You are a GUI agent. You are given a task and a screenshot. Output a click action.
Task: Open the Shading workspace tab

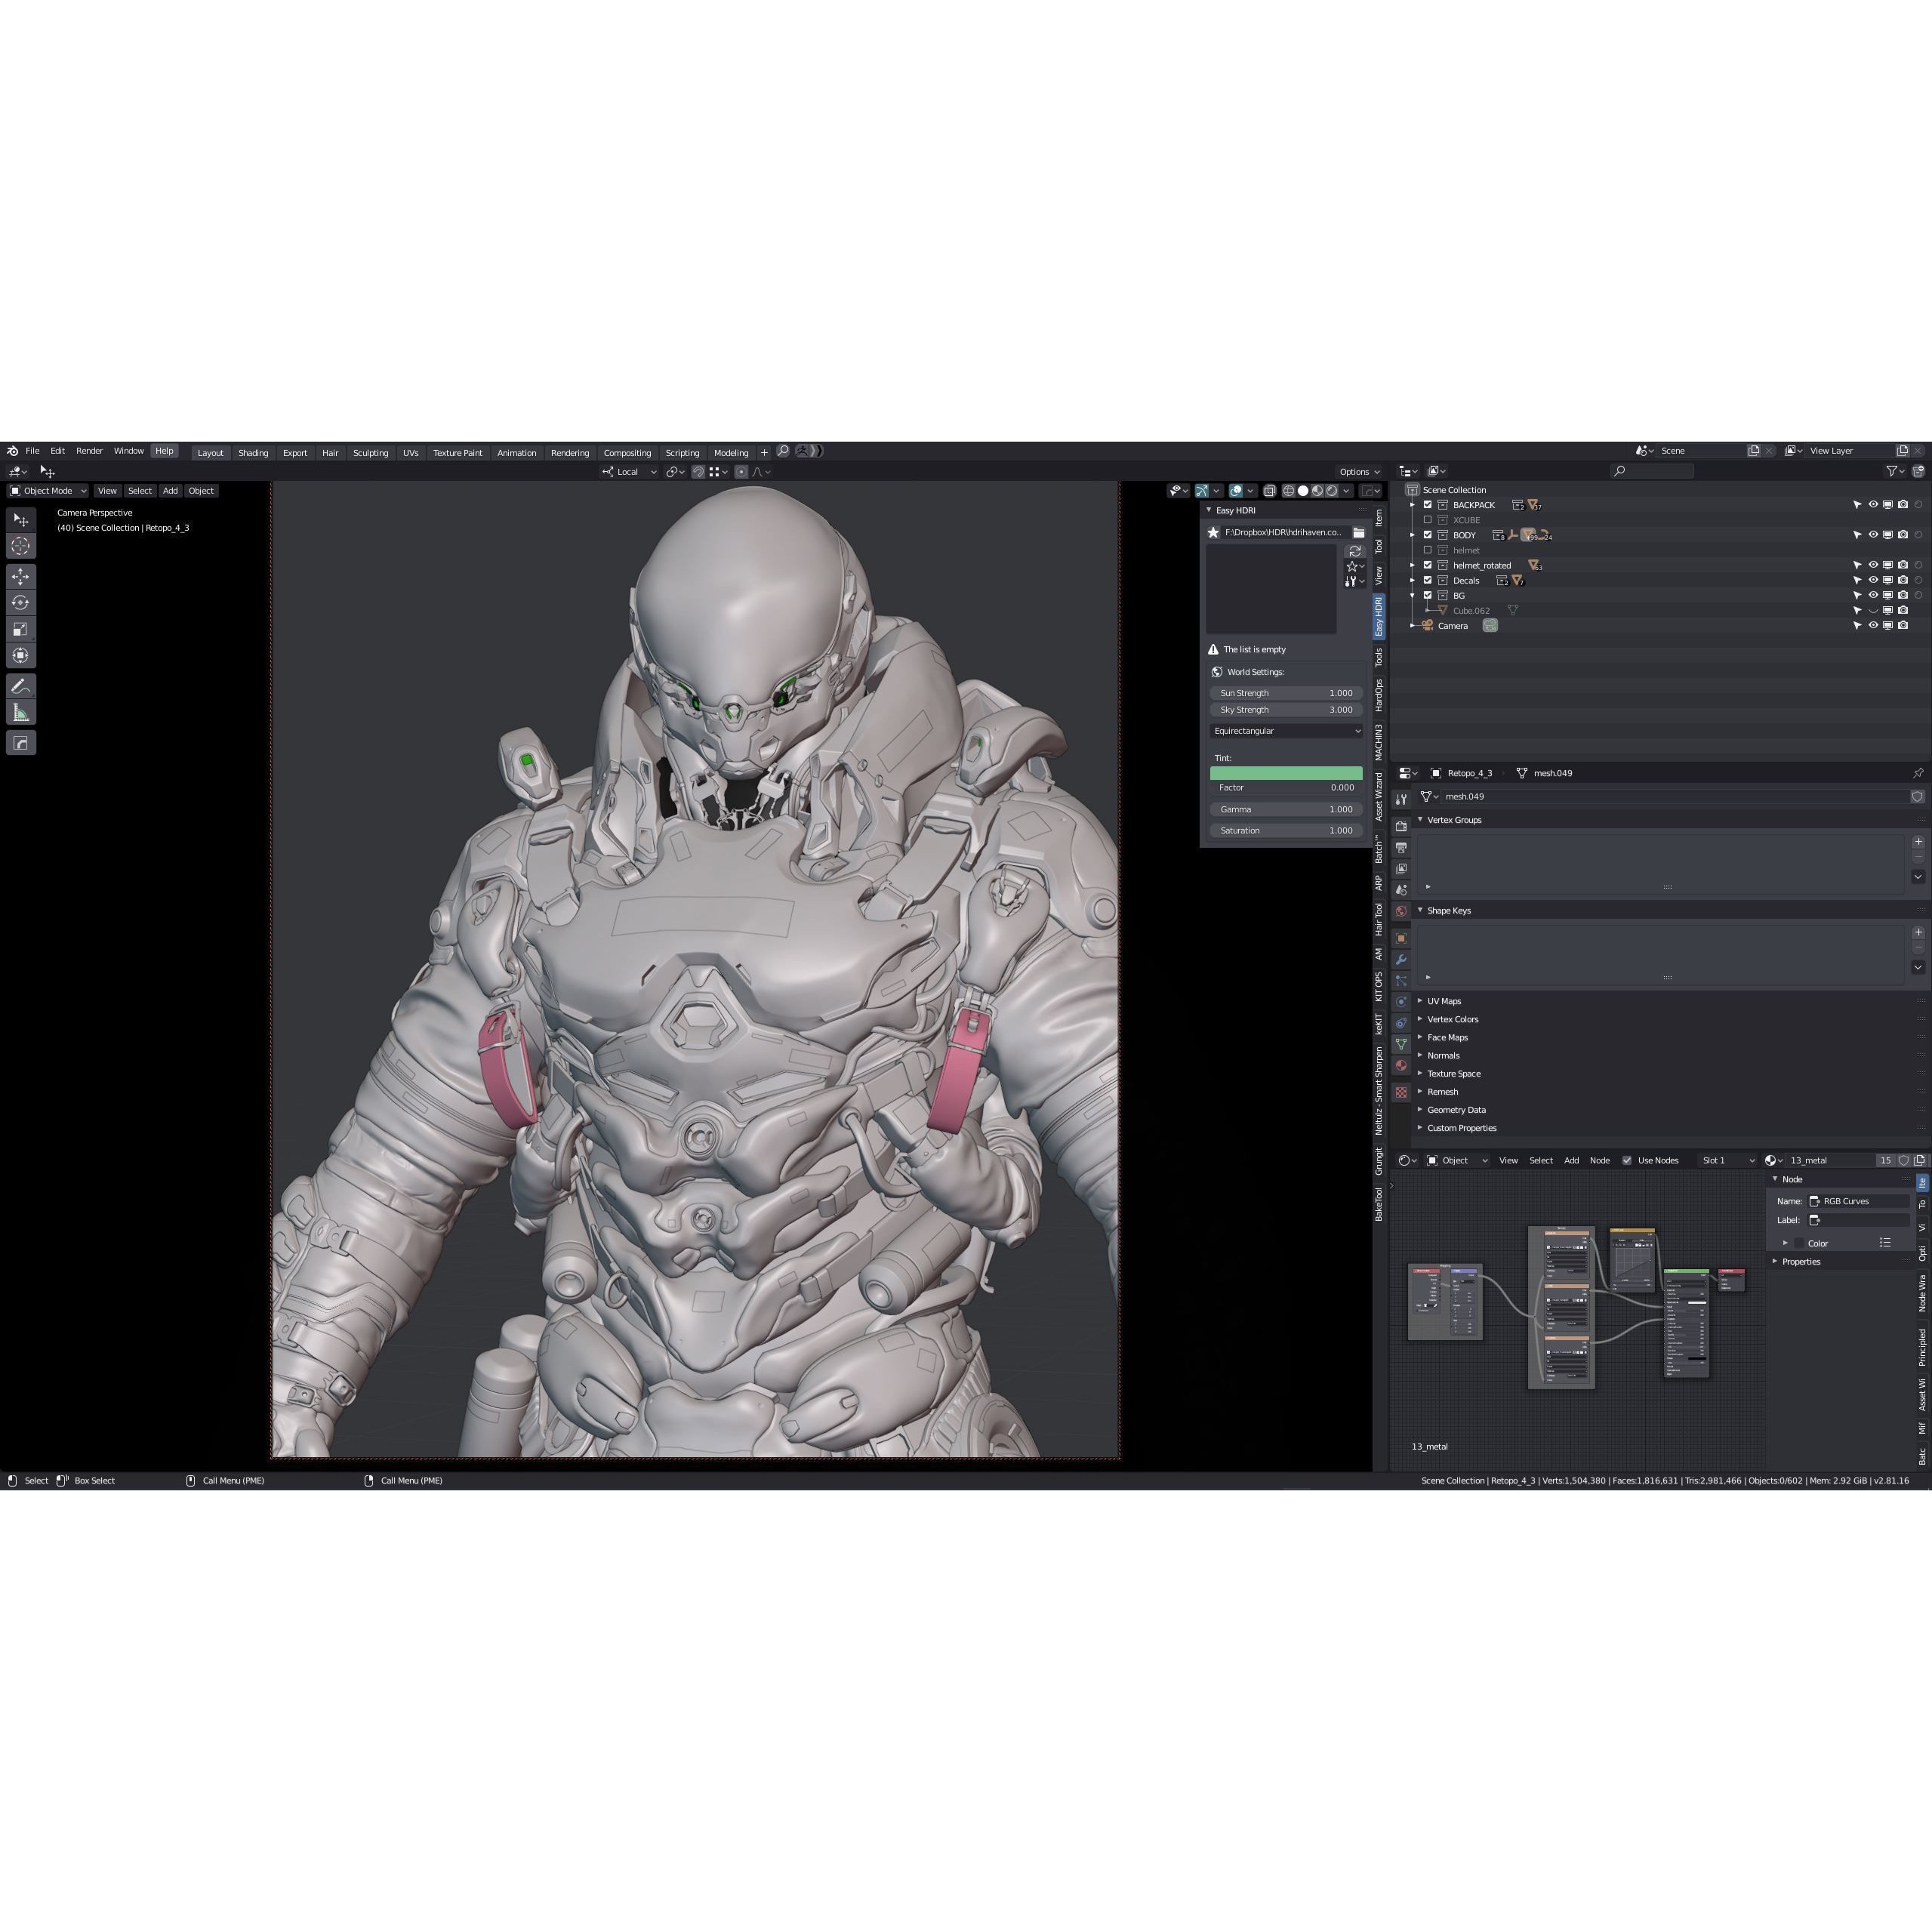[253, 452]
